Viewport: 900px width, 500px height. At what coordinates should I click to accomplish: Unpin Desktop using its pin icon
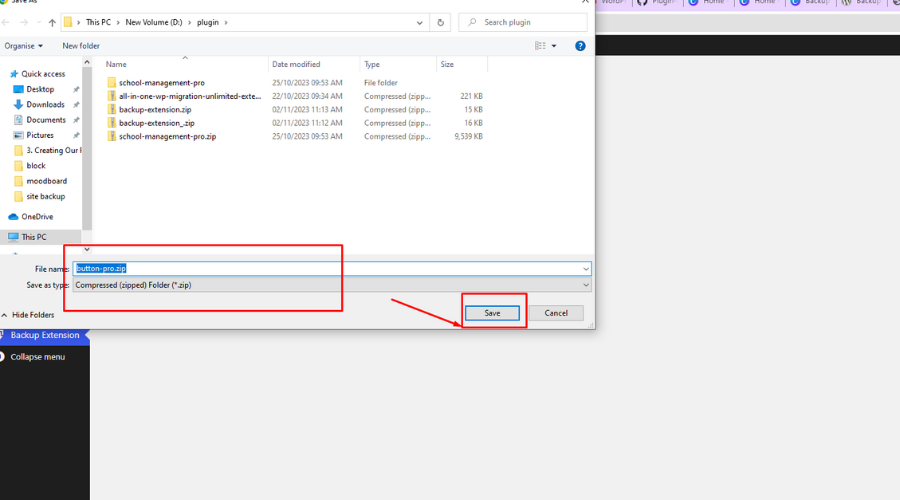(76, 90)
